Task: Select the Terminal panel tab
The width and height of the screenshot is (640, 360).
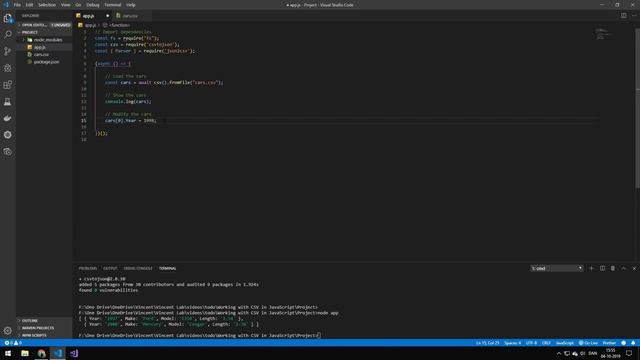Action: pos(168,269)
